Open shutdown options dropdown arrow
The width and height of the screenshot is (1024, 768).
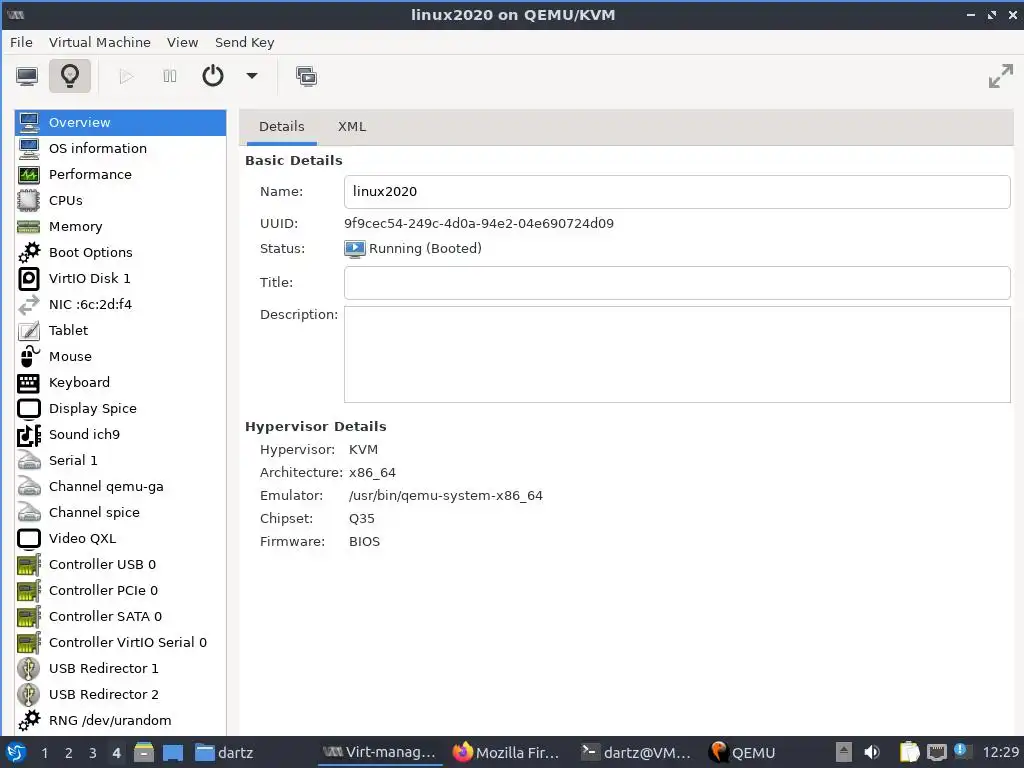pyautogui.click(x=251, y=76)
